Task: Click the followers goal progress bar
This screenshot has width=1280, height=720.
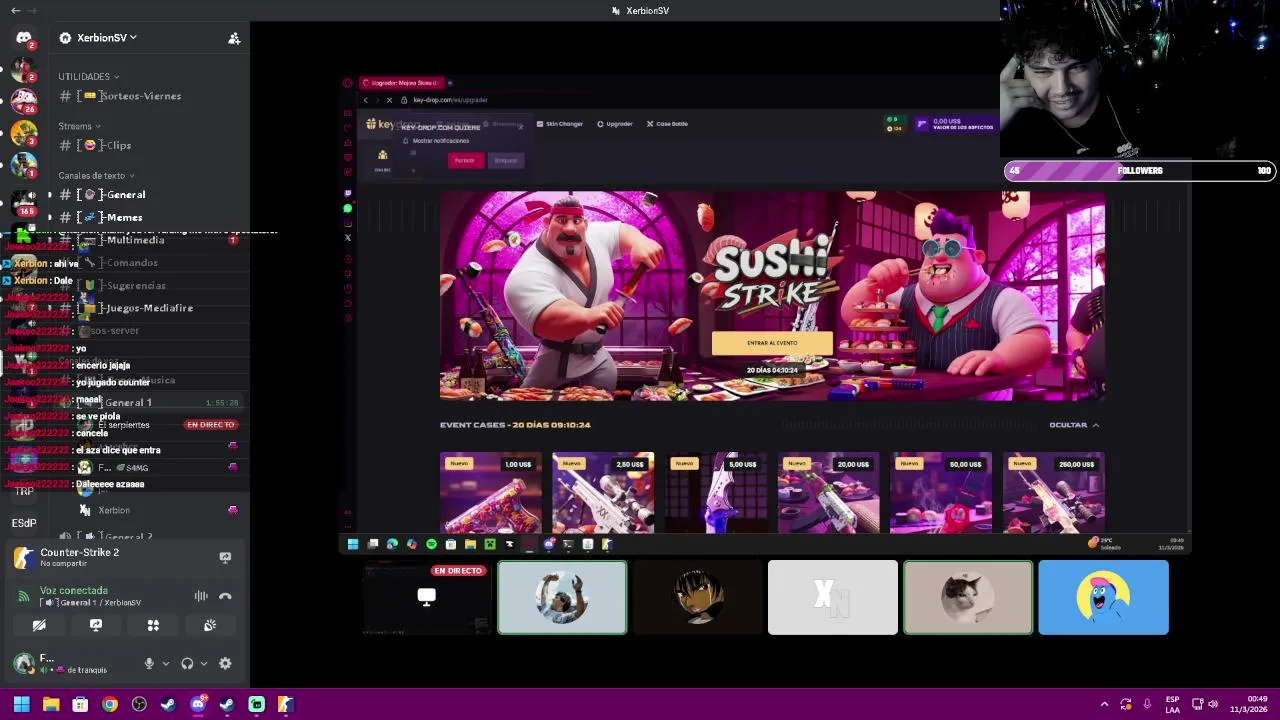Action: pos(1140,171)
